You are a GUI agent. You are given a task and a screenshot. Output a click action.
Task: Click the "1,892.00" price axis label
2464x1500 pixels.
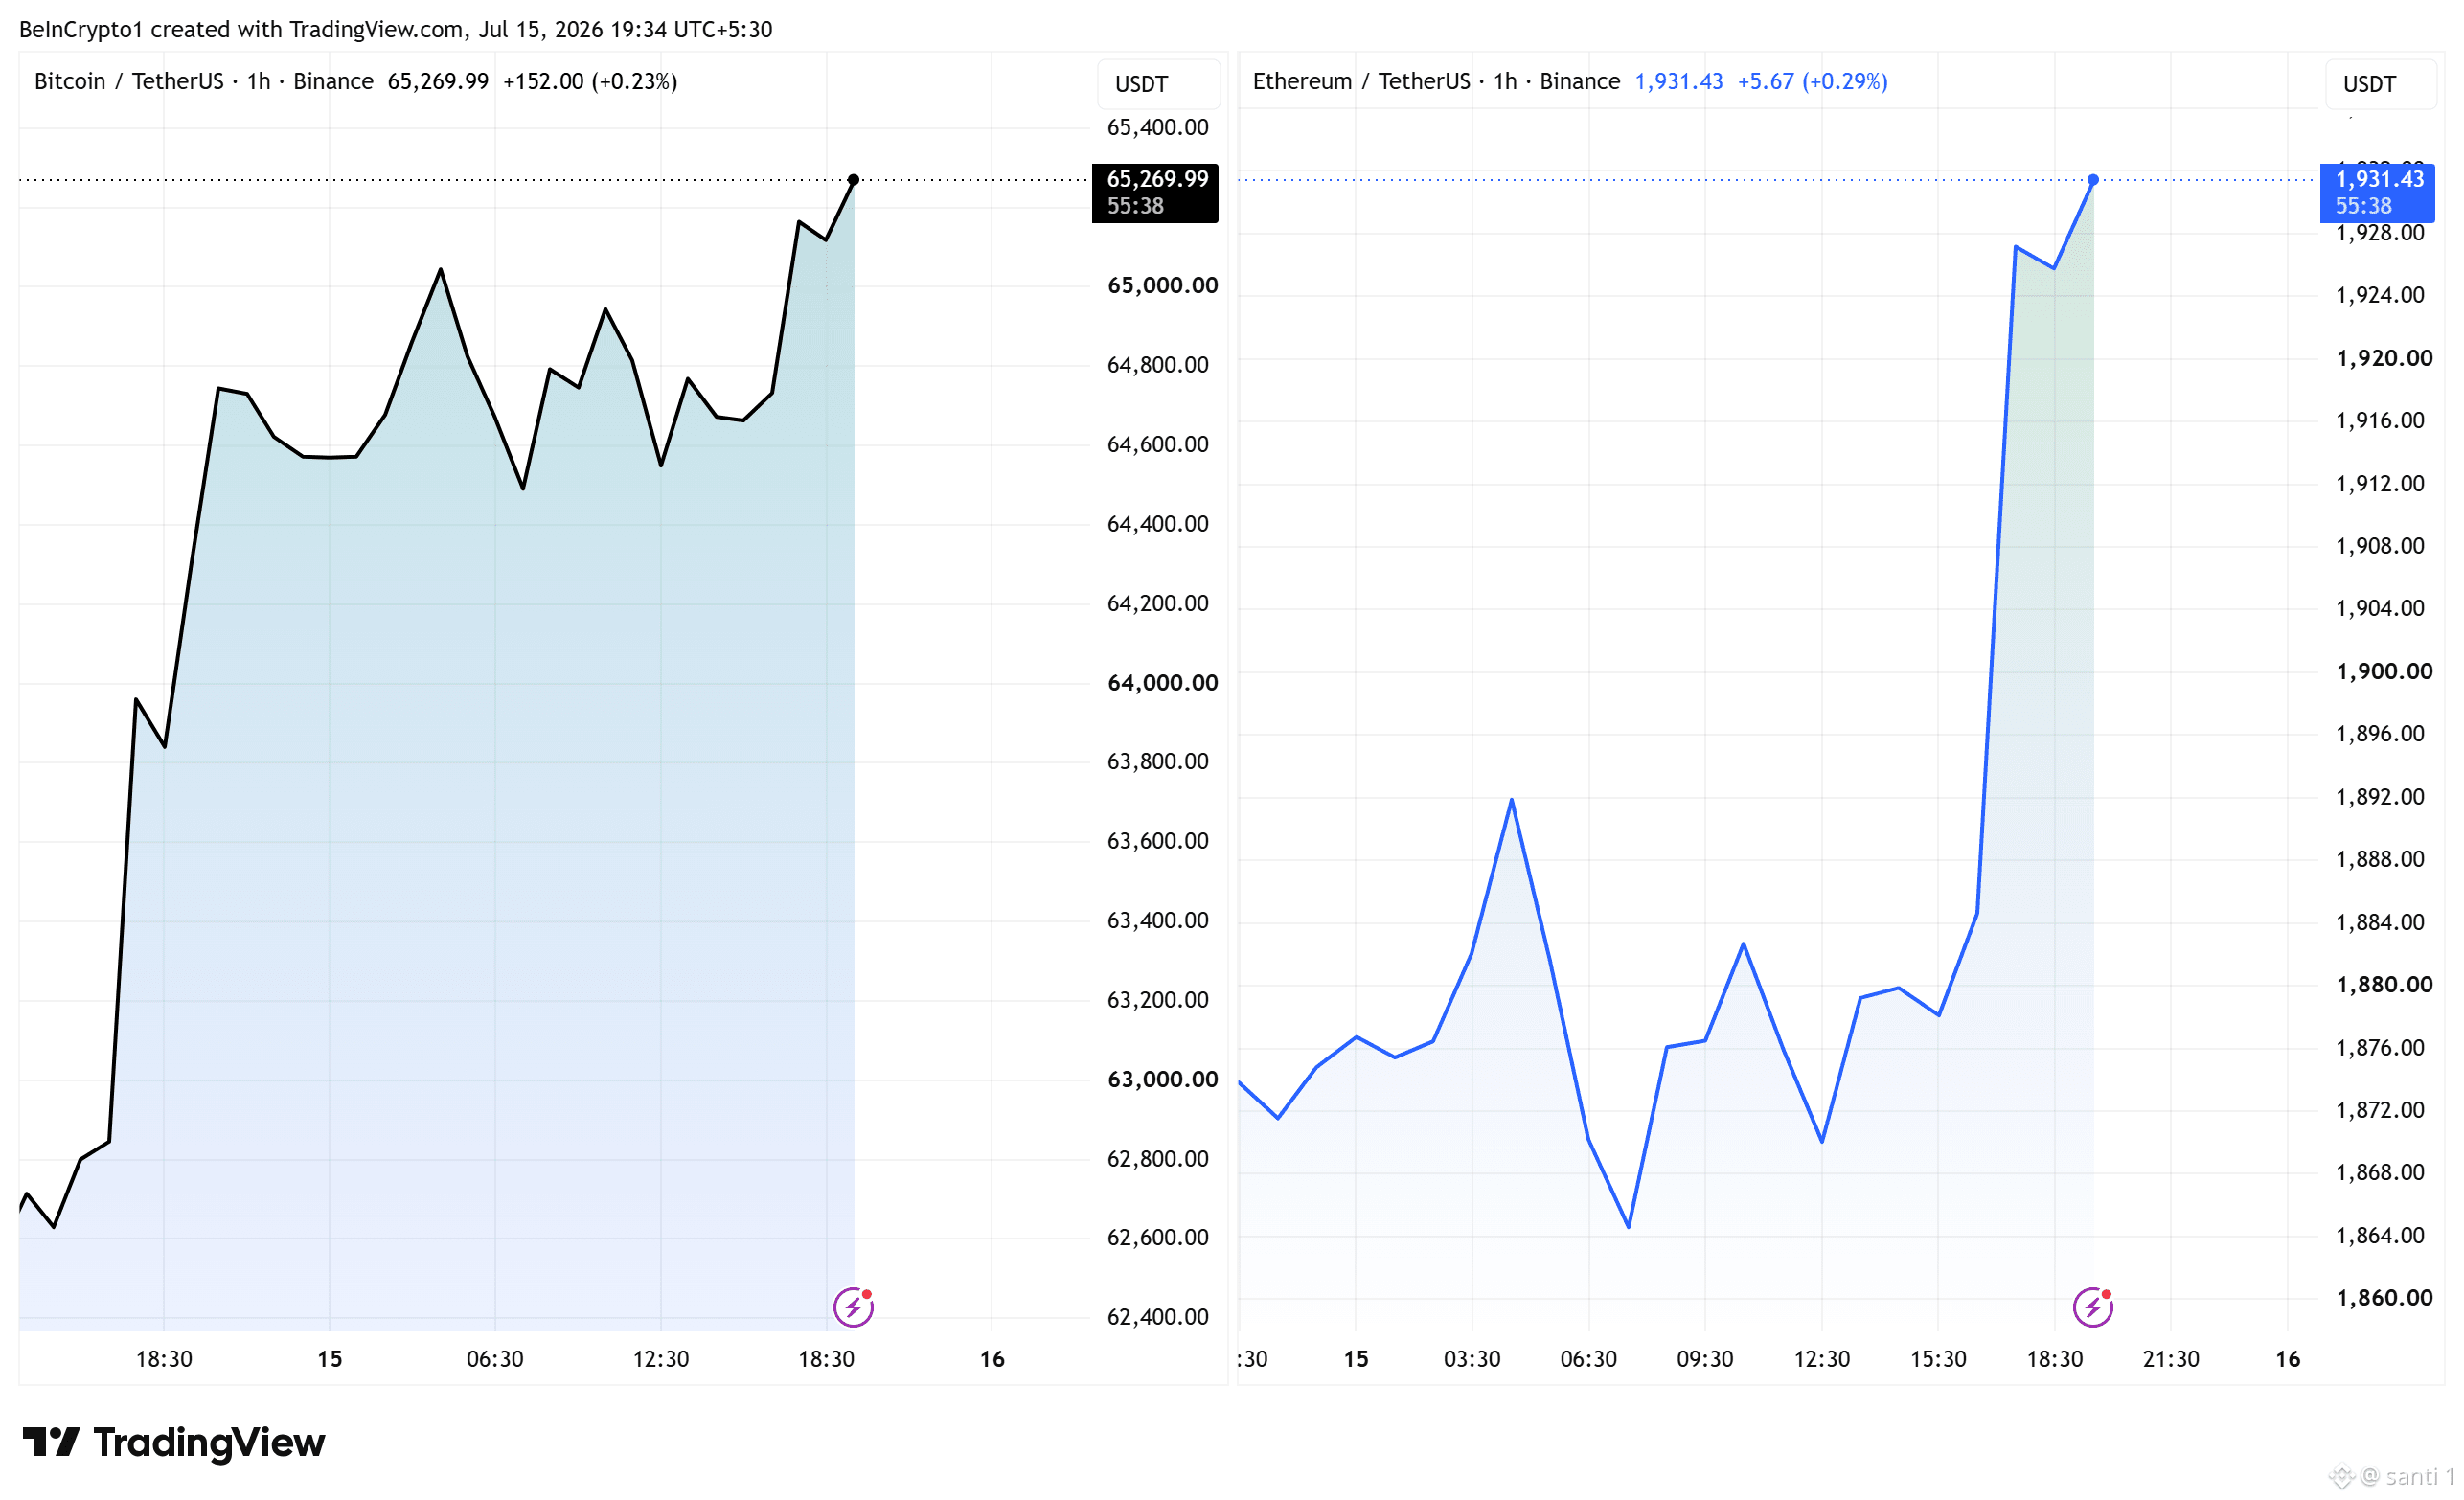(x=2380, y=797)
